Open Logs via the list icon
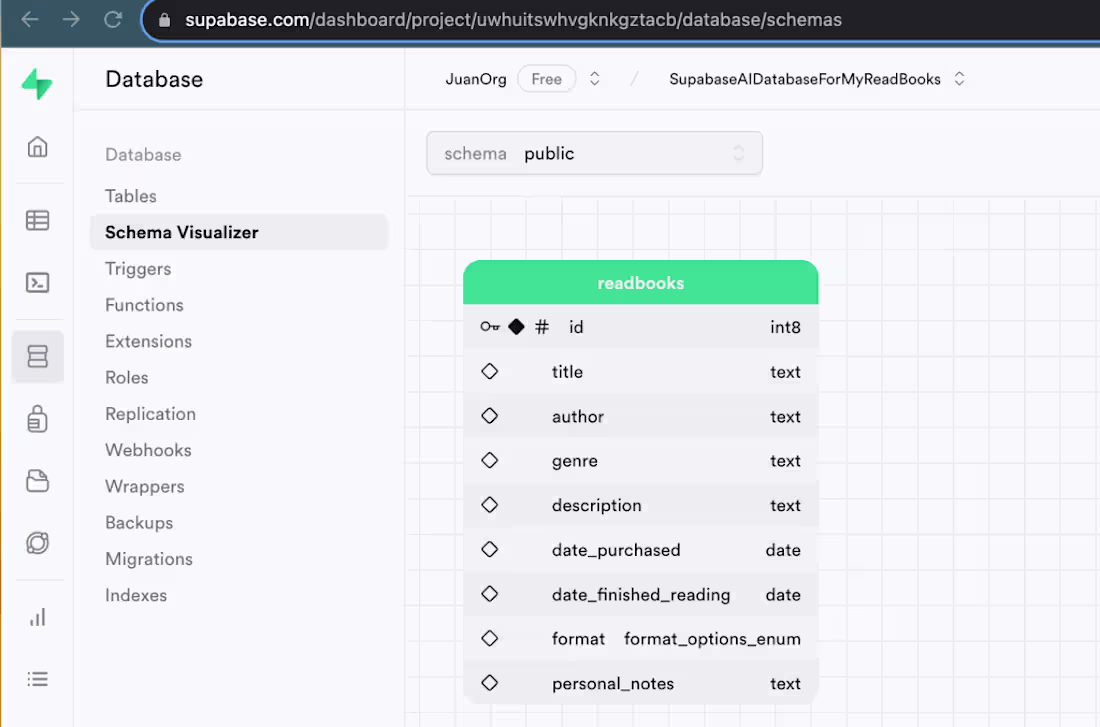1100x727 pixels. click(37, 679)
